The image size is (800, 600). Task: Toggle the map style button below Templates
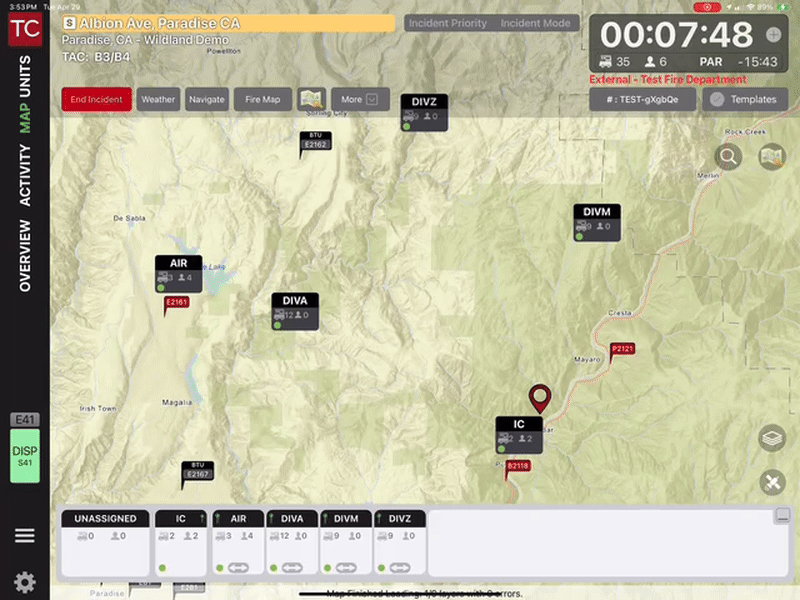point(771,156)
